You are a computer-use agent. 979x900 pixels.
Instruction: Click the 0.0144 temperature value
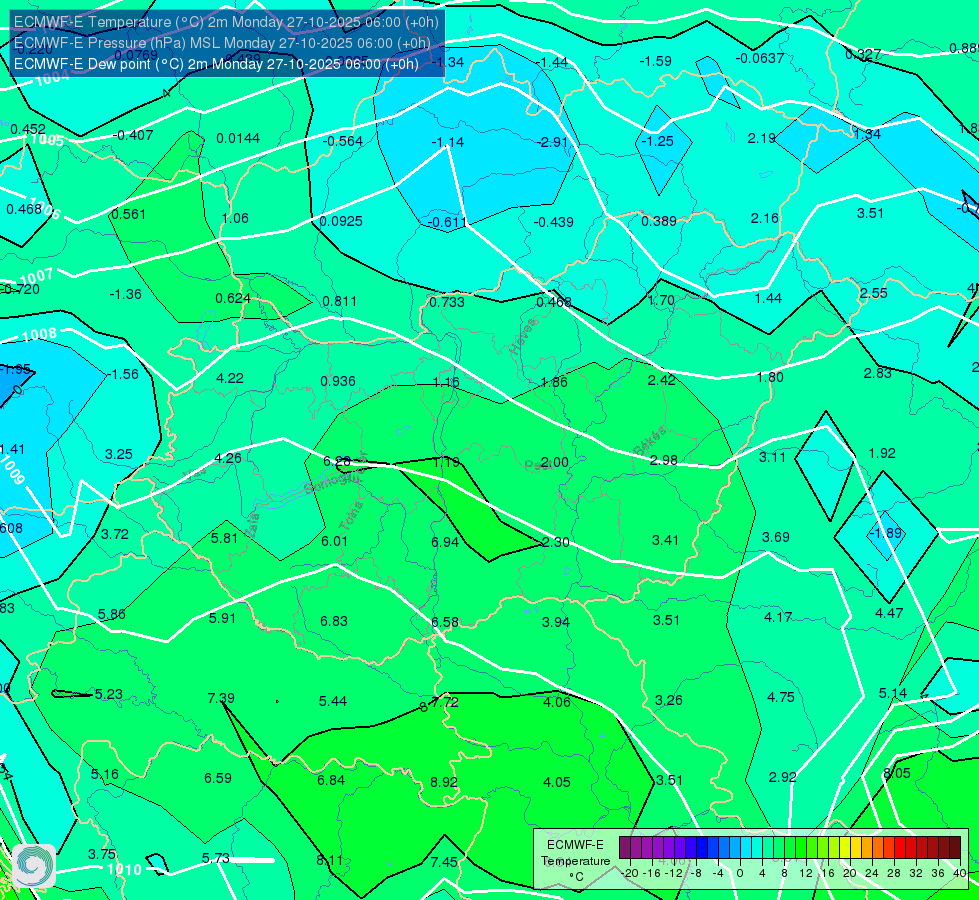click(x=238, y=139)
